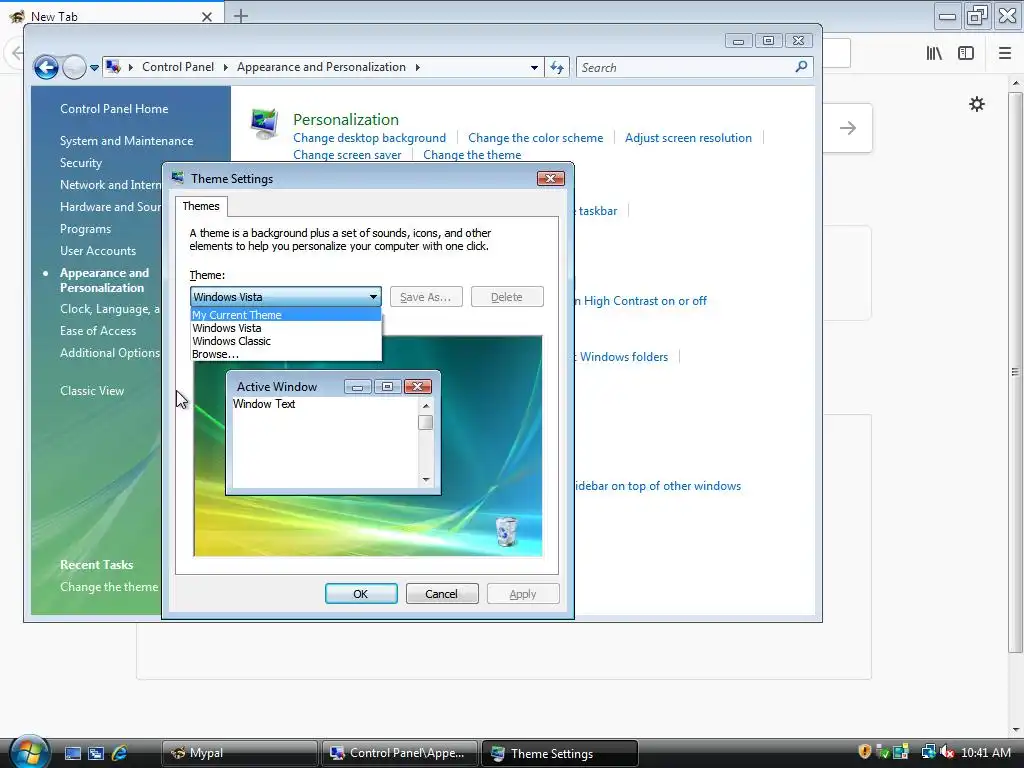This screenshot has height=768, width=1024.
Task: Click Cancel in Theme Settings dialog
Action: click(442, 594)
